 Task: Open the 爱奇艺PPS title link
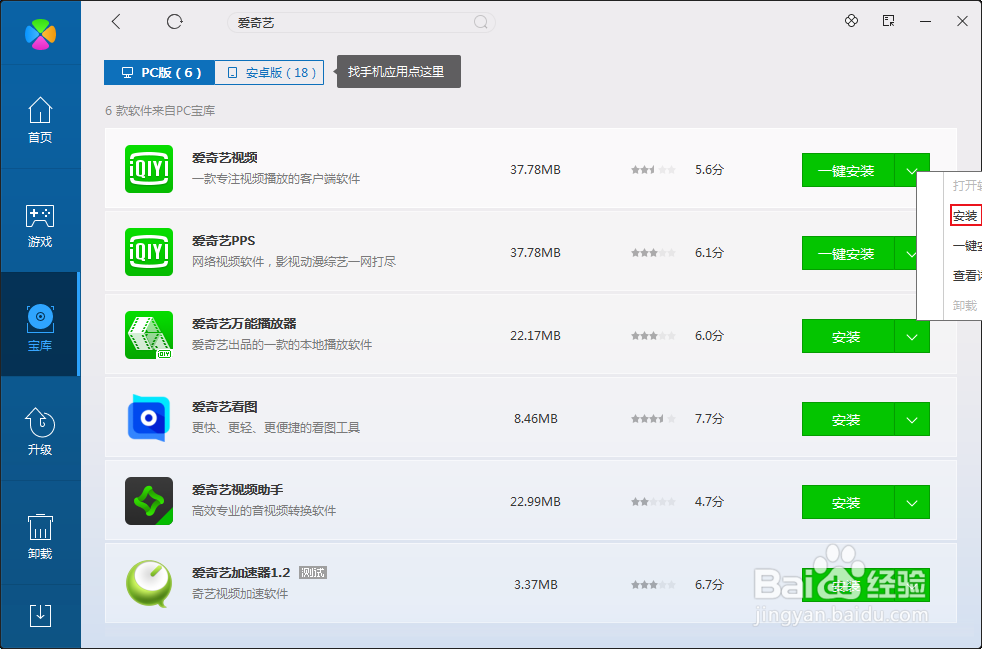point(224,241)
